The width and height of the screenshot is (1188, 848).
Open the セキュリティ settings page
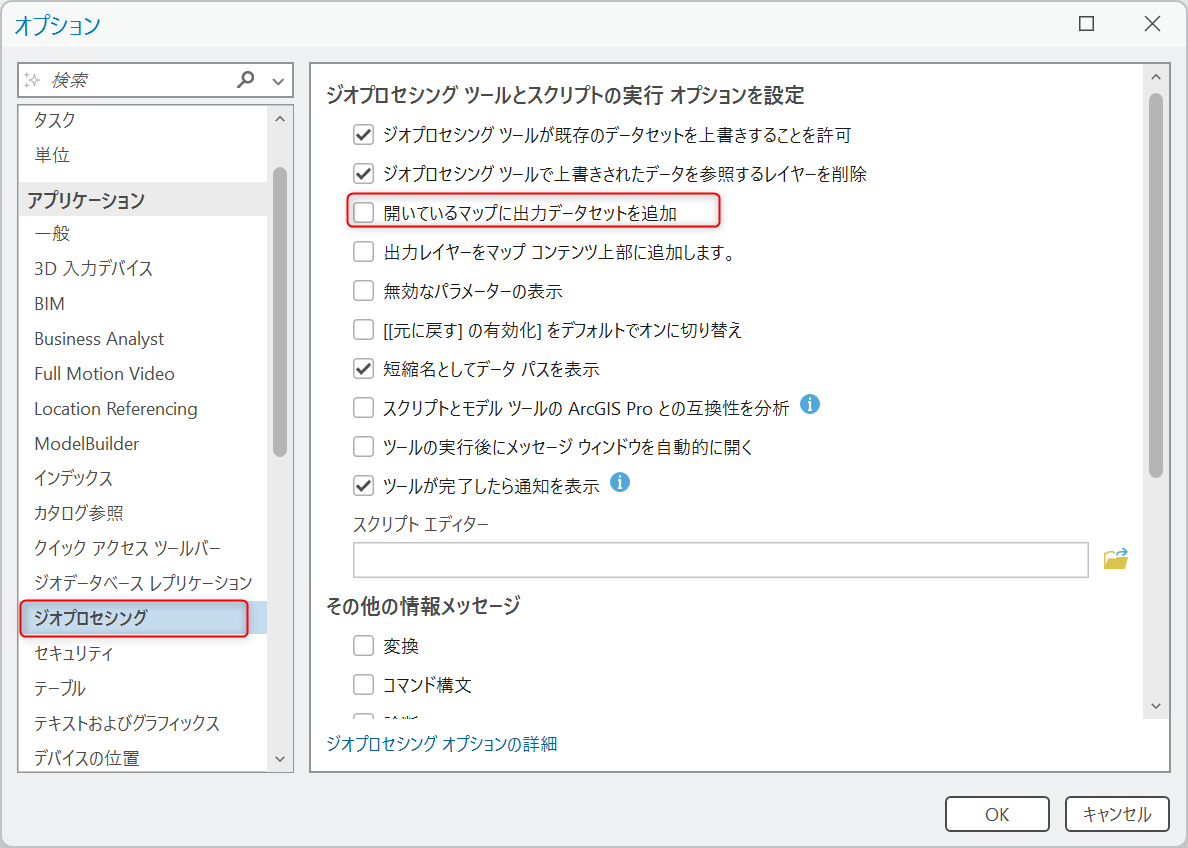pos(74,653)
